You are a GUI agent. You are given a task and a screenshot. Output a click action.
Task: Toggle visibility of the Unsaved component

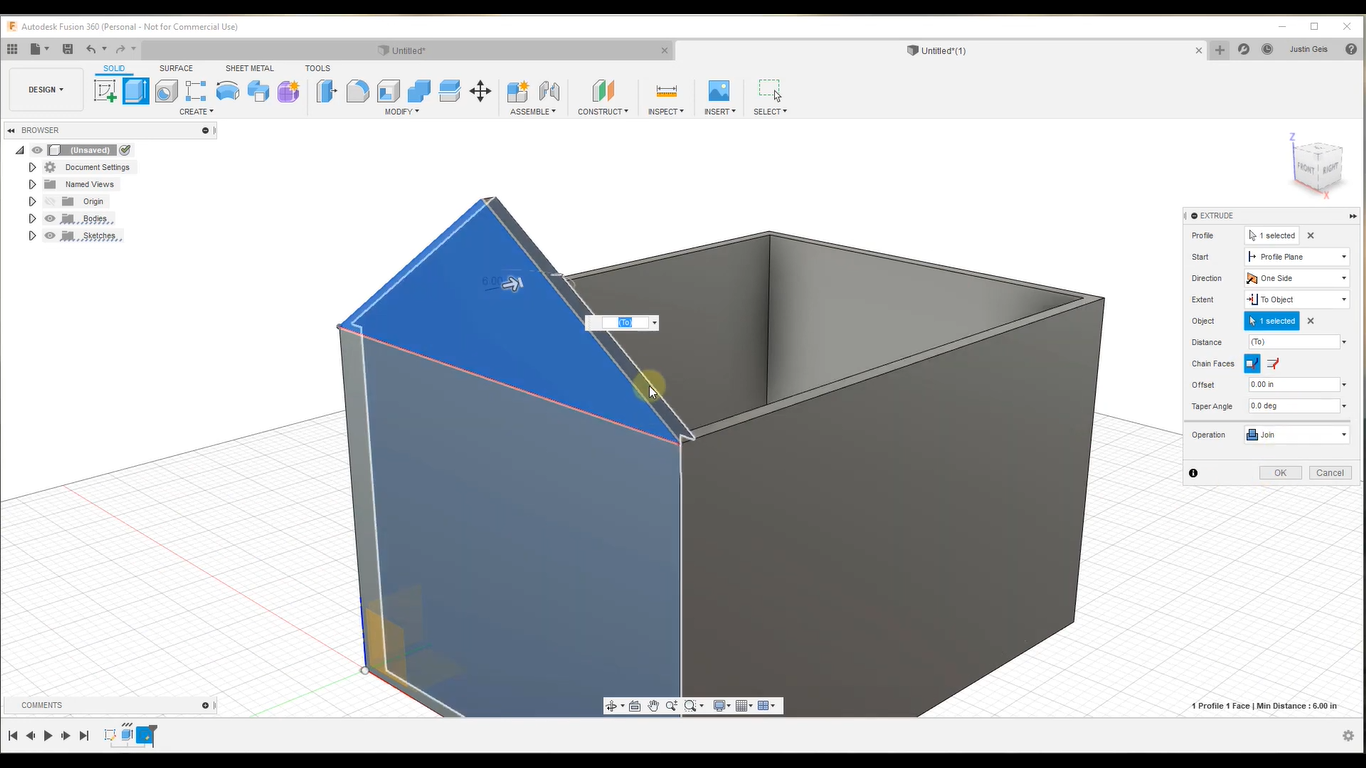(x=37, y=150)
